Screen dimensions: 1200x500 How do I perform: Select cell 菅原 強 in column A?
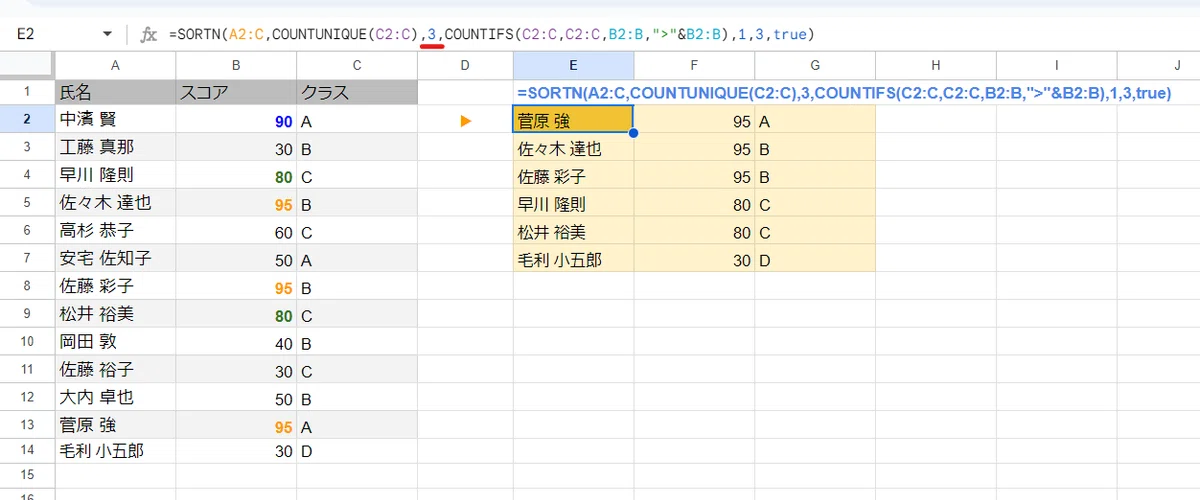click(115, 424)
